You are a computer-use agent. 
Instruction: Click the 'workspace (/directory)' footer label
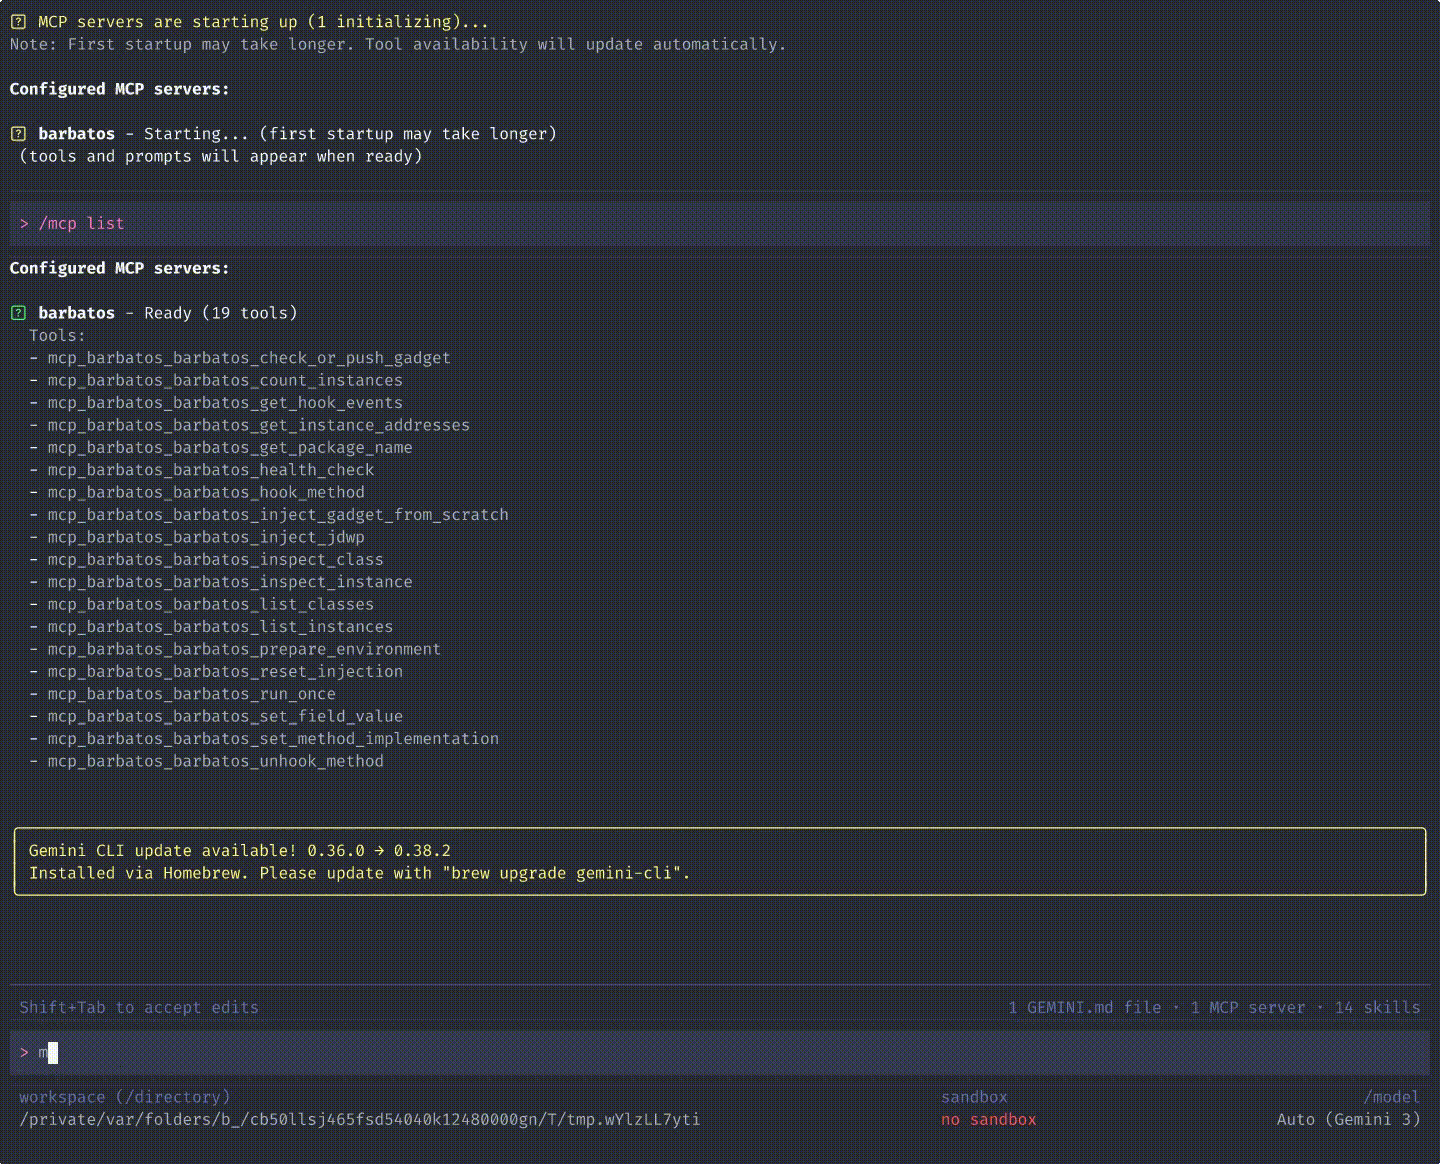click(x=125, y=1097)
